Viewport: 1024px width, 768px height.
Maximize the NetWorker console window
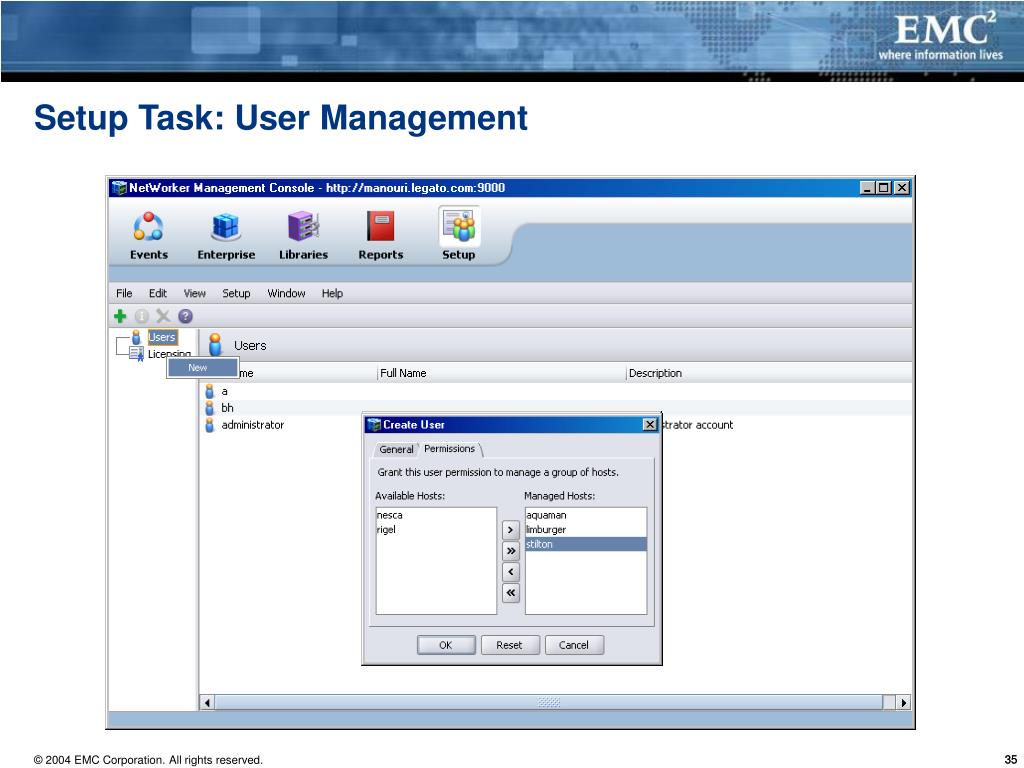point(884,188)
